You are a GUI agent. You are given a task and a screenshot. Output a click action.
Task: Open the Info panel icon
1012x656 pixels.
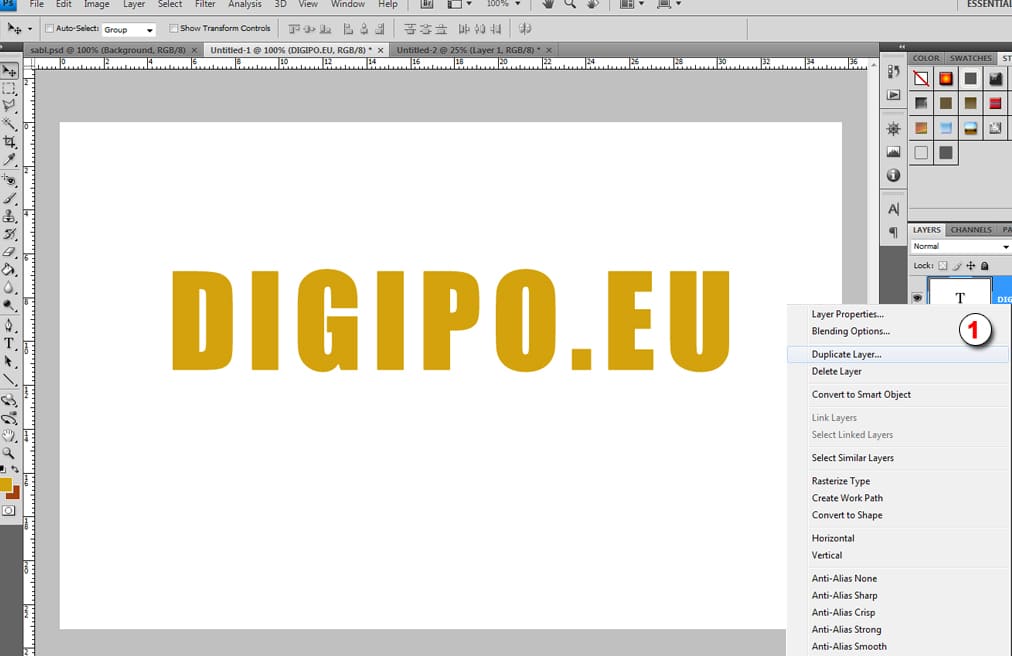point(893,175)
